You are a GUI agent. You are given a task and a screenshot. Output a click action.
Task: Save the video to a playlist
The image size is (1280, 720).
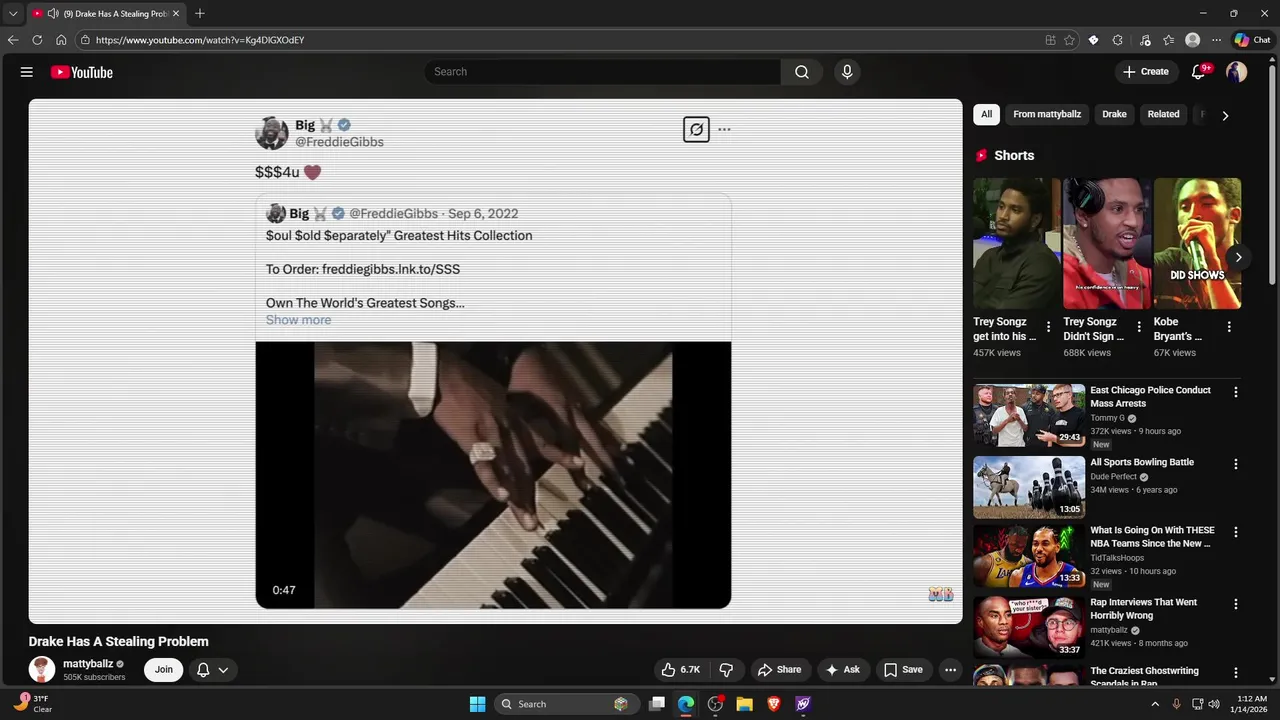(x=903, y=670)
